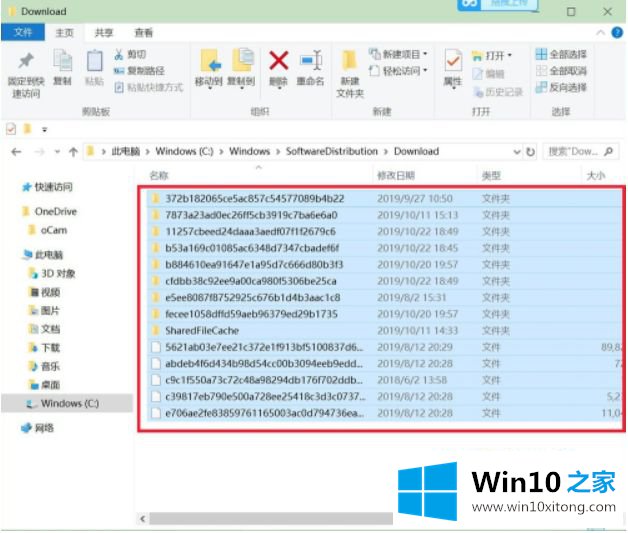
Task: Click the New folder icon
Action: tap(350, 61)
